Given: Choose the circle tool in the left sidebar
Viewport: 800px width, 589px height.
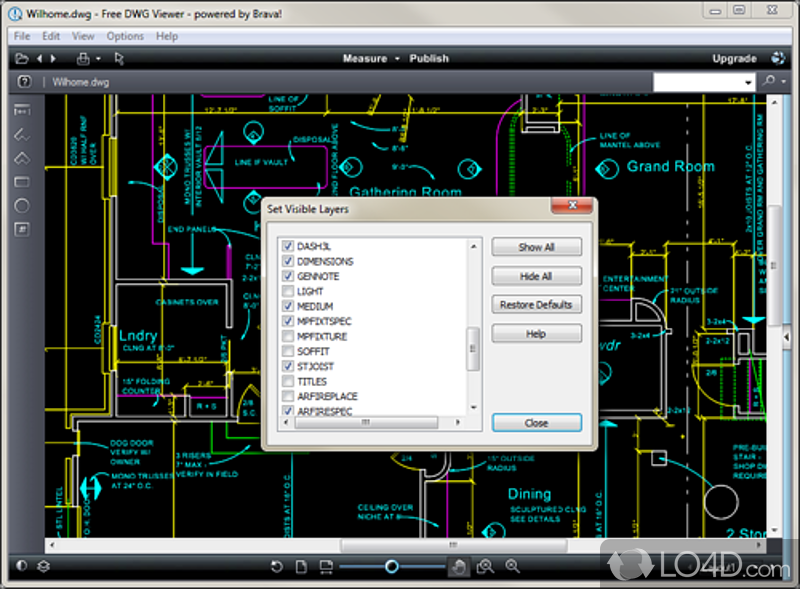Looking at the screenshot, I should 22,205.
